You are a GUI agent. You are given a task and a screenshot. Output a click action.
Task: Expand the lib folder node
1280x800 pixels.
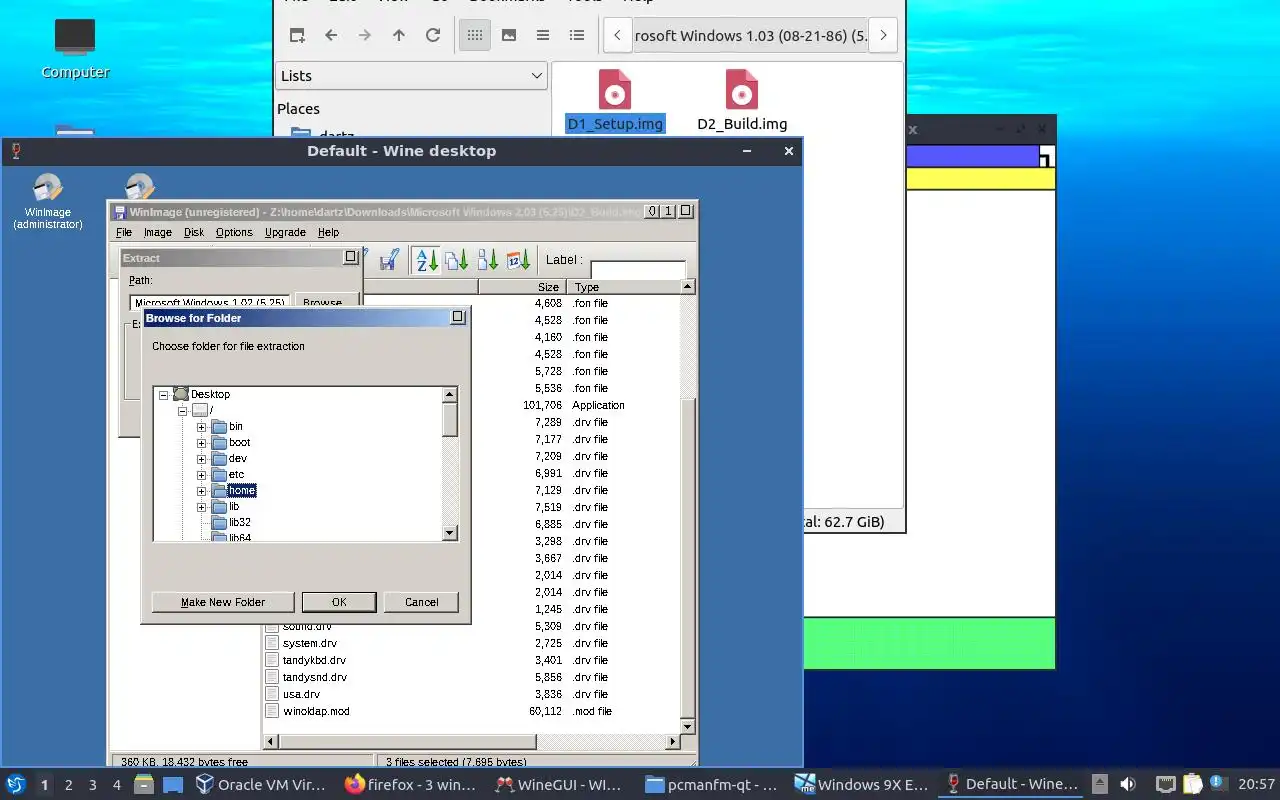201,507
